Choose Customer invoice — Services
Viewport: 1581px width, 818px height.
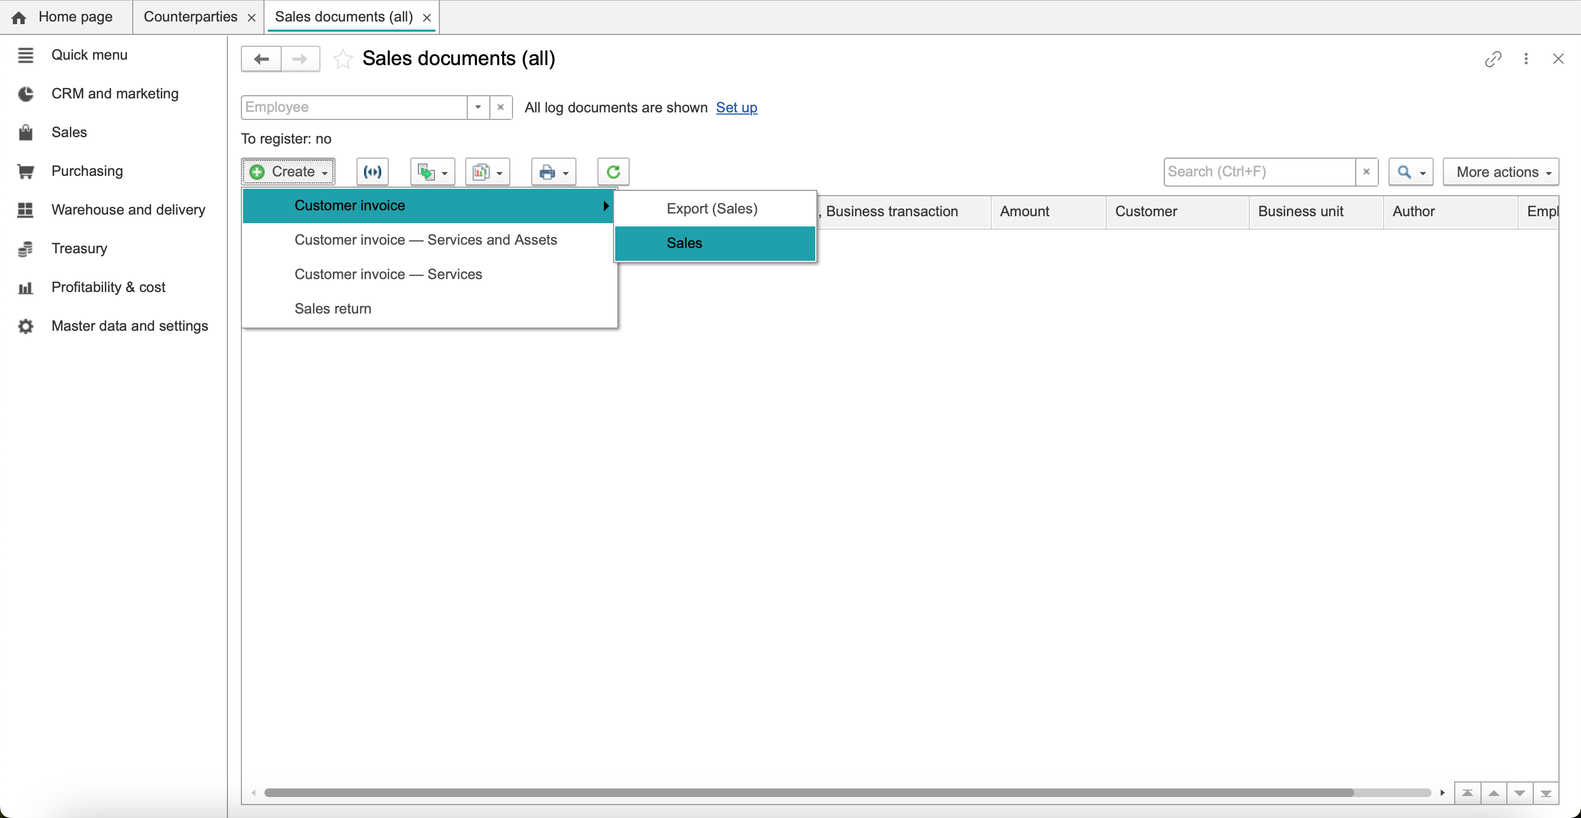point(429,274)
